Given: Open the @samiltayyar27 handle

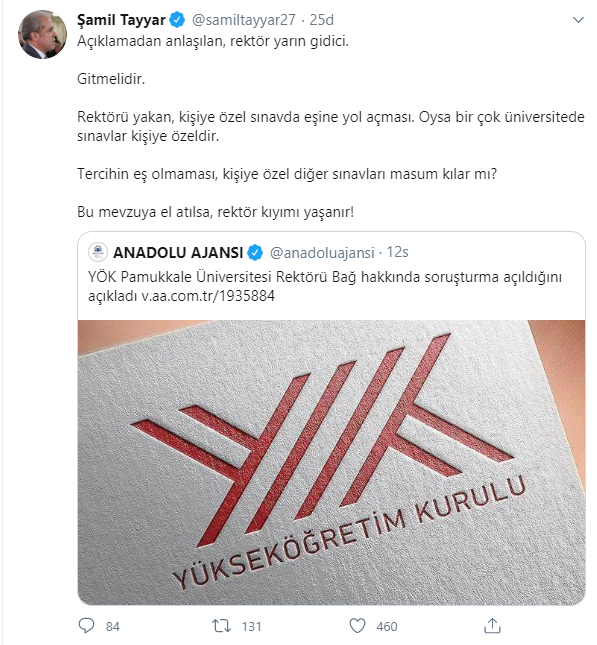Looking at the screenshot, I should 244,20.
